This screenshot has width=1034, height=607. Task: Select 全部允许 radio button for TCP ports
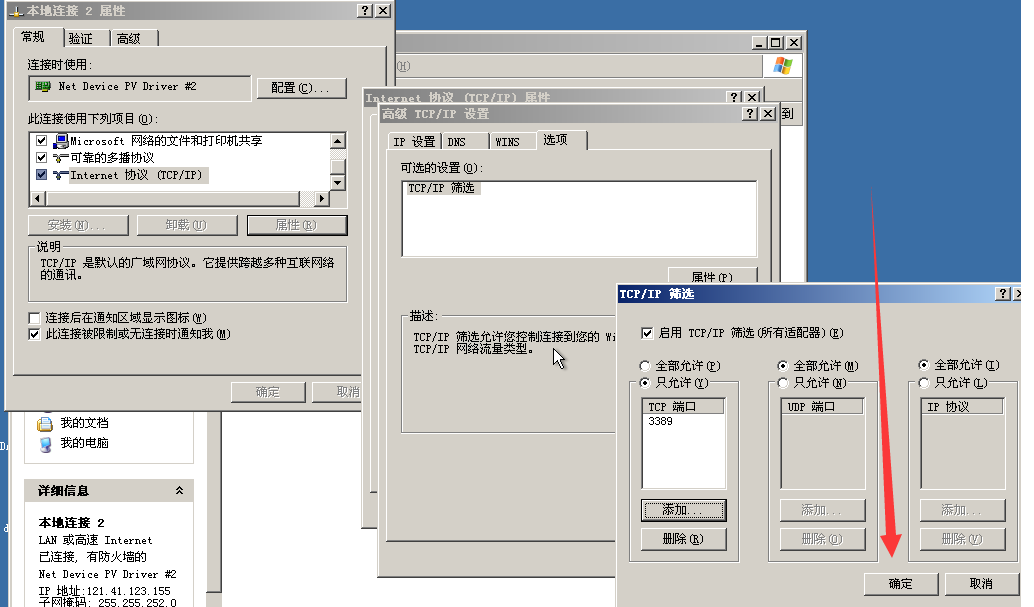tap(646, 366)
